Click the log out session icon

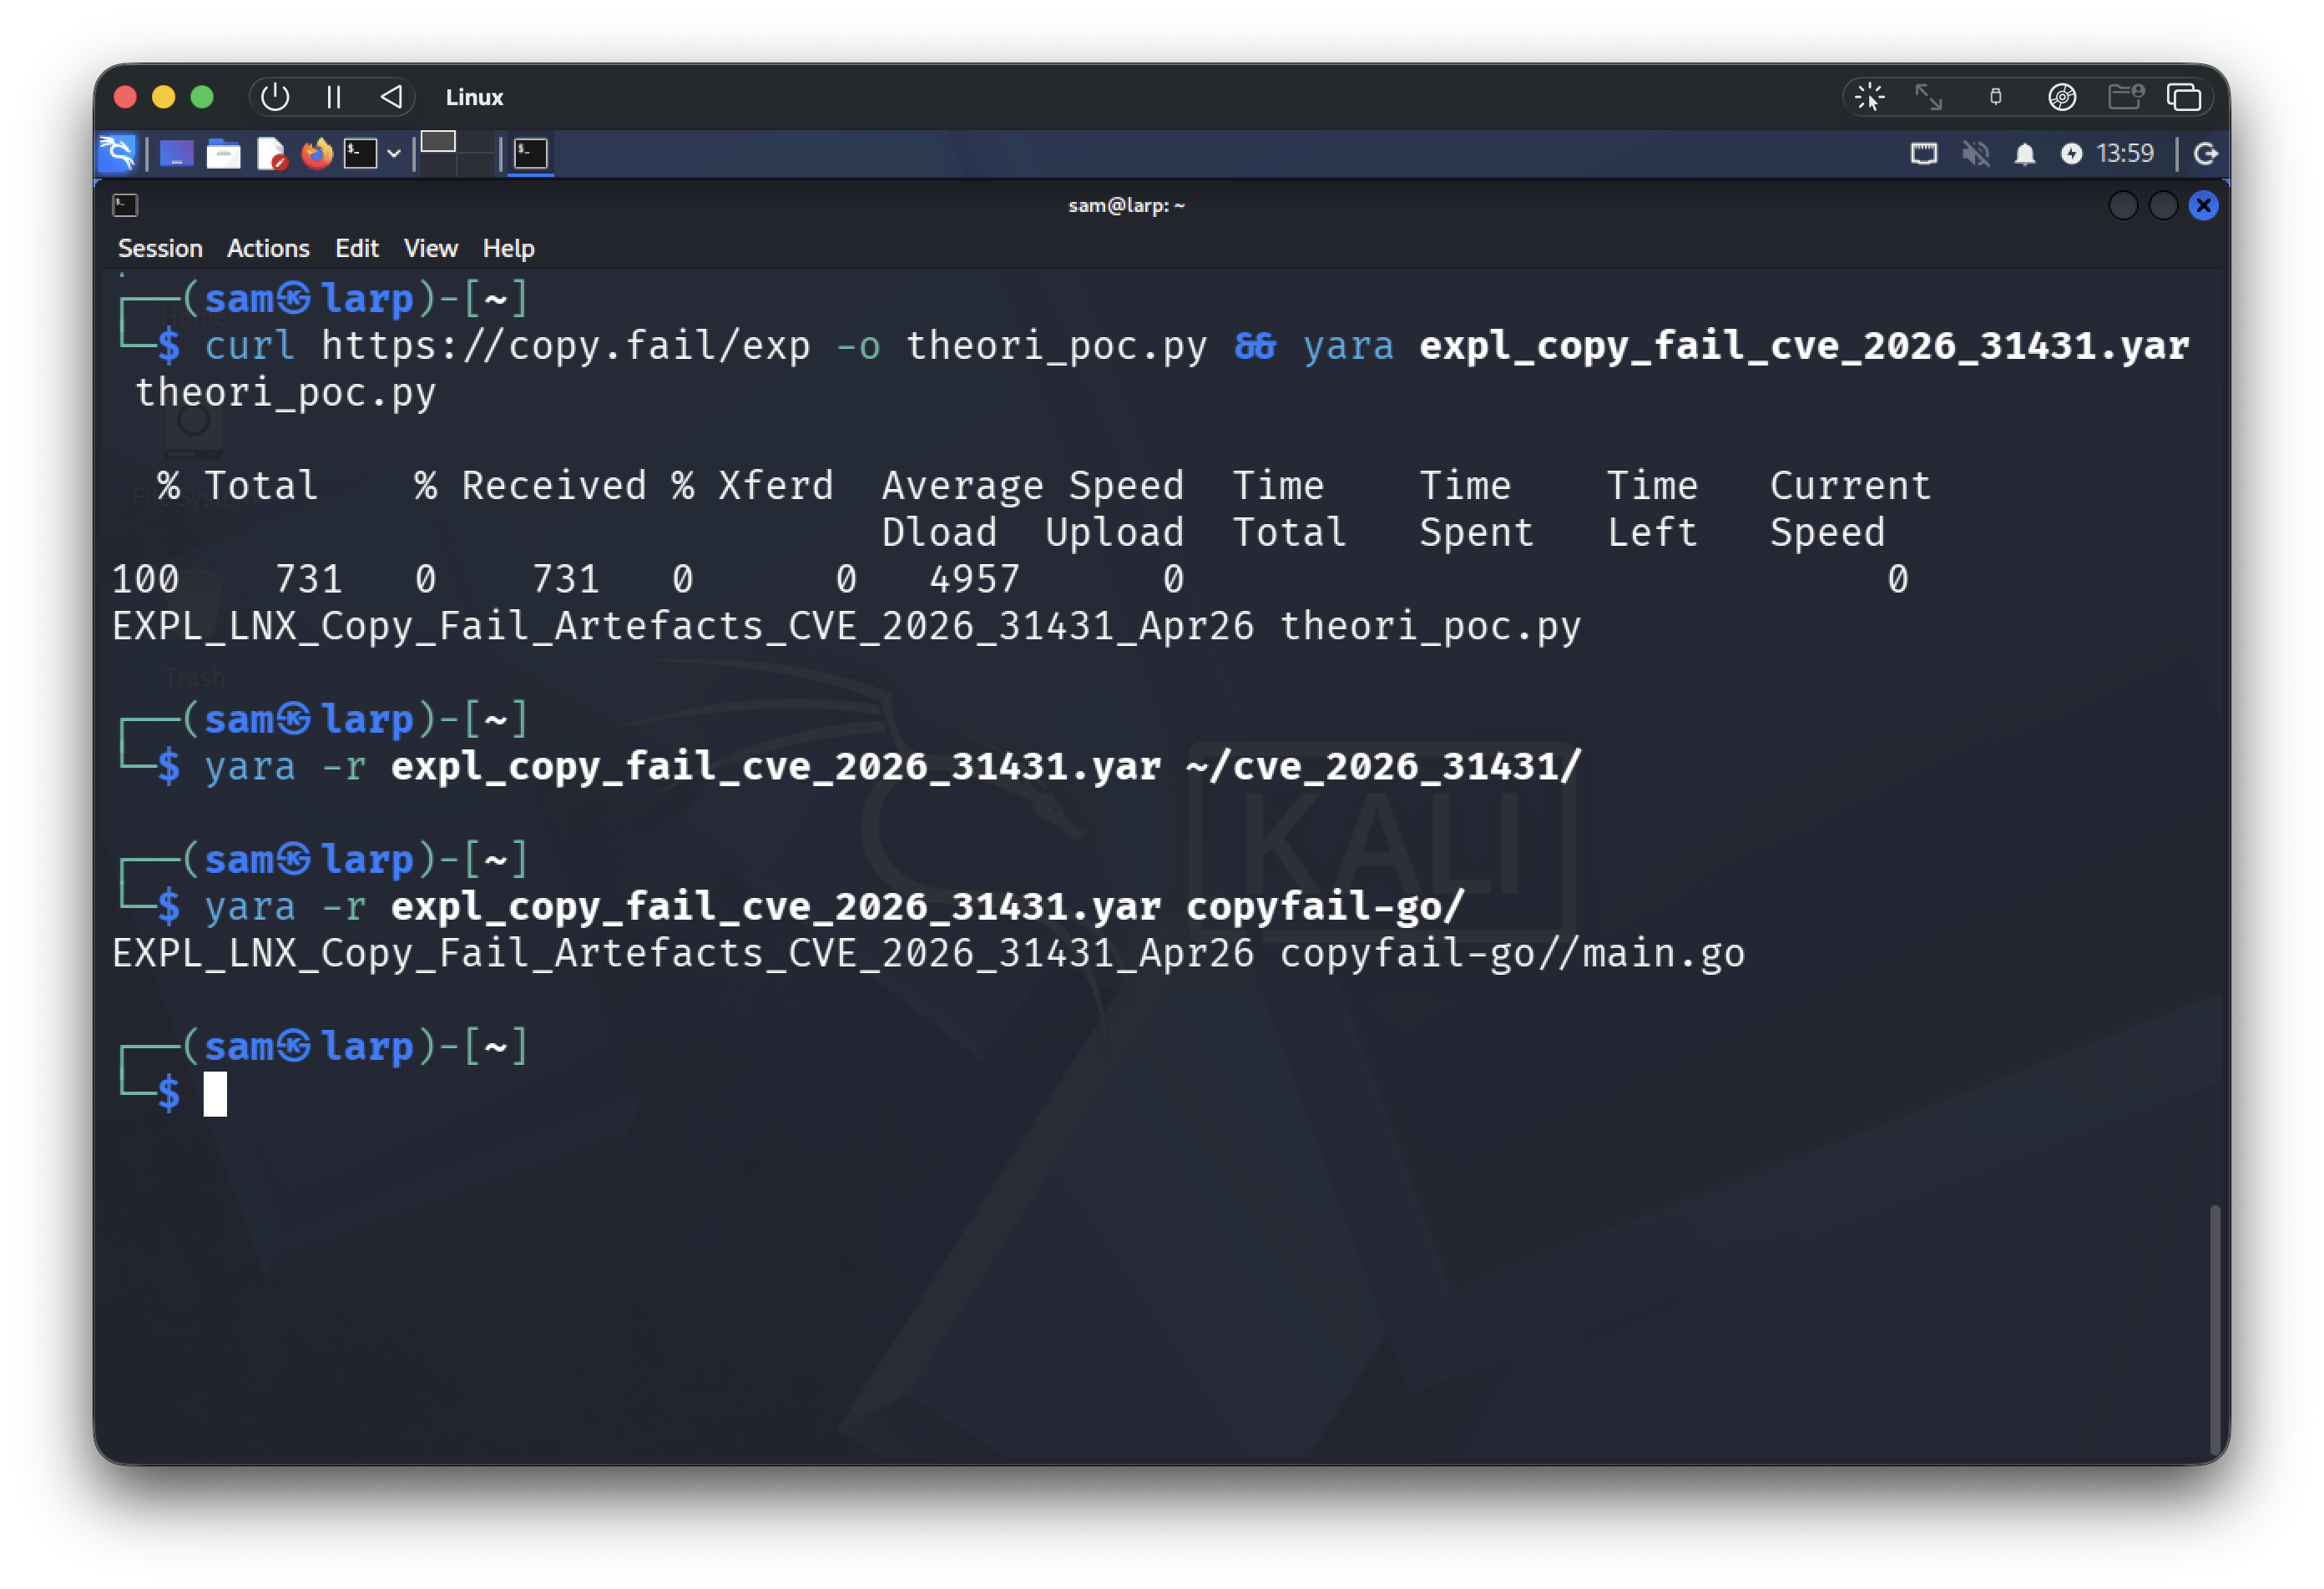(x=2206, y=153)
